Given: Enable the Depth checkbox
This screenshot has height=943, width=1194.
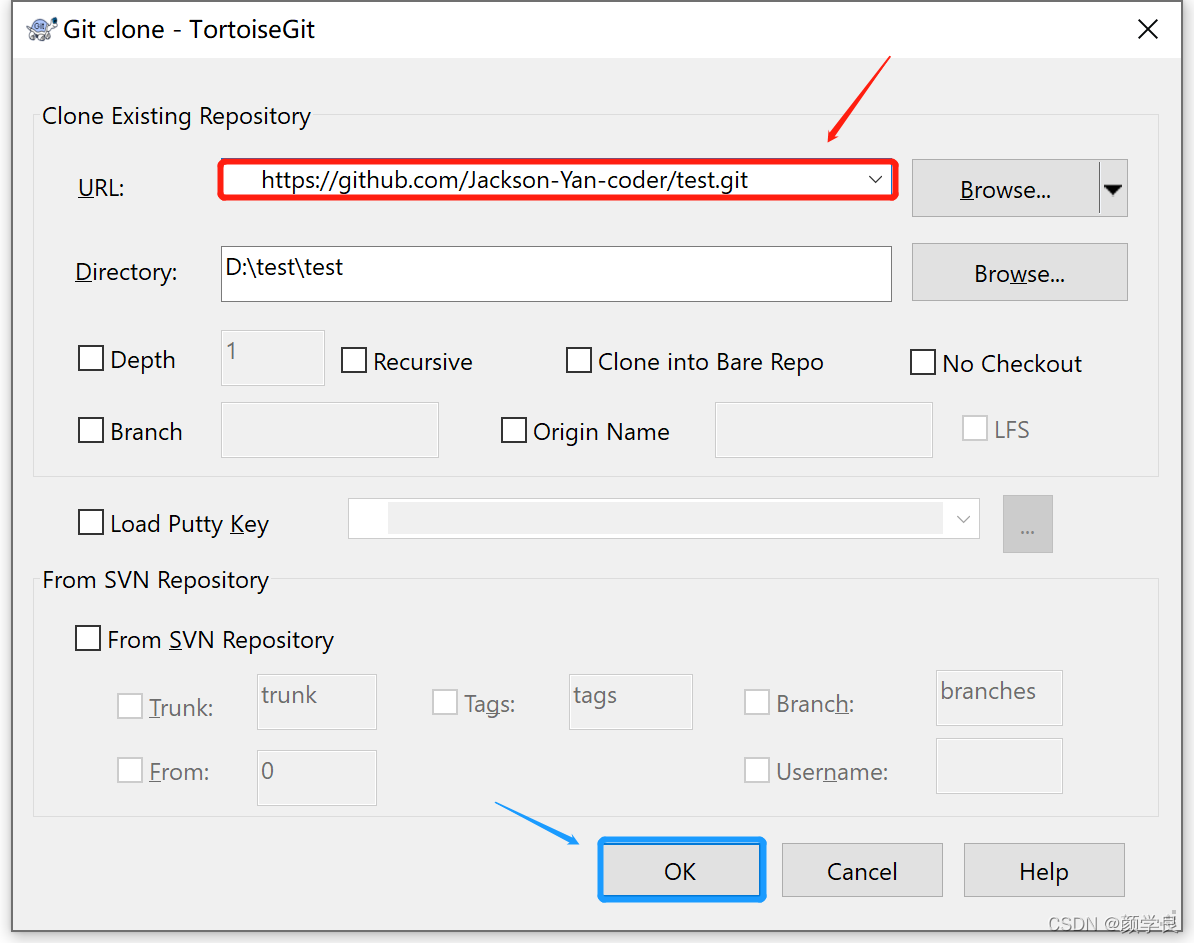Looking at the screenshot, I should pyautogui.click(x=91, y=358).
